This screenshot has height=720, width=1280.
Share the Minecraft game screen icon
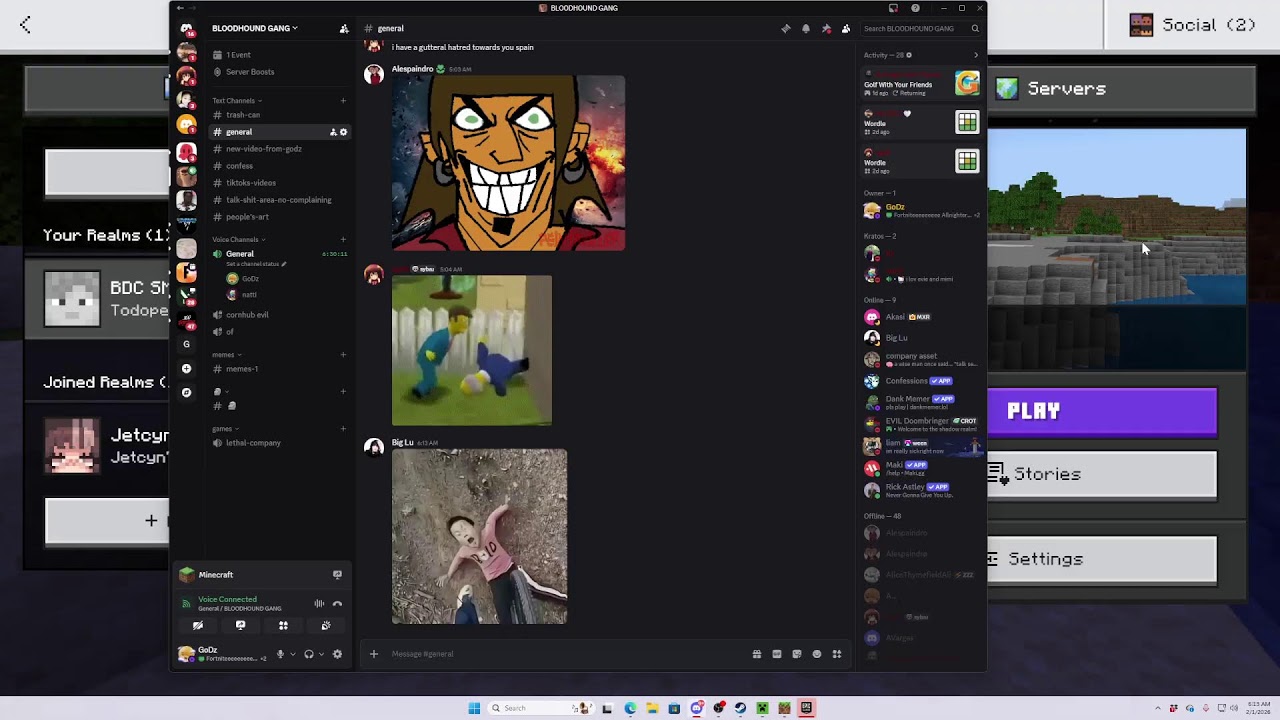coord(337,575)
